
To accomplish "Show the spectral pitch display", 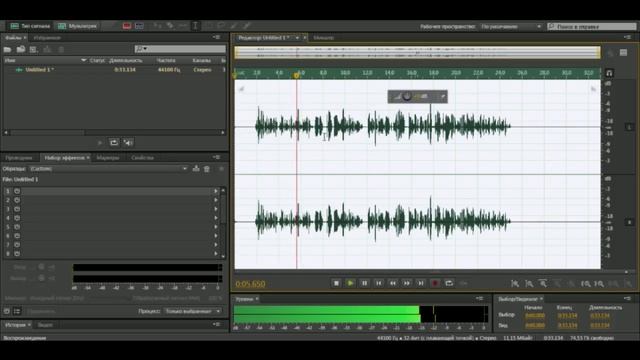I will pos(140,26).
